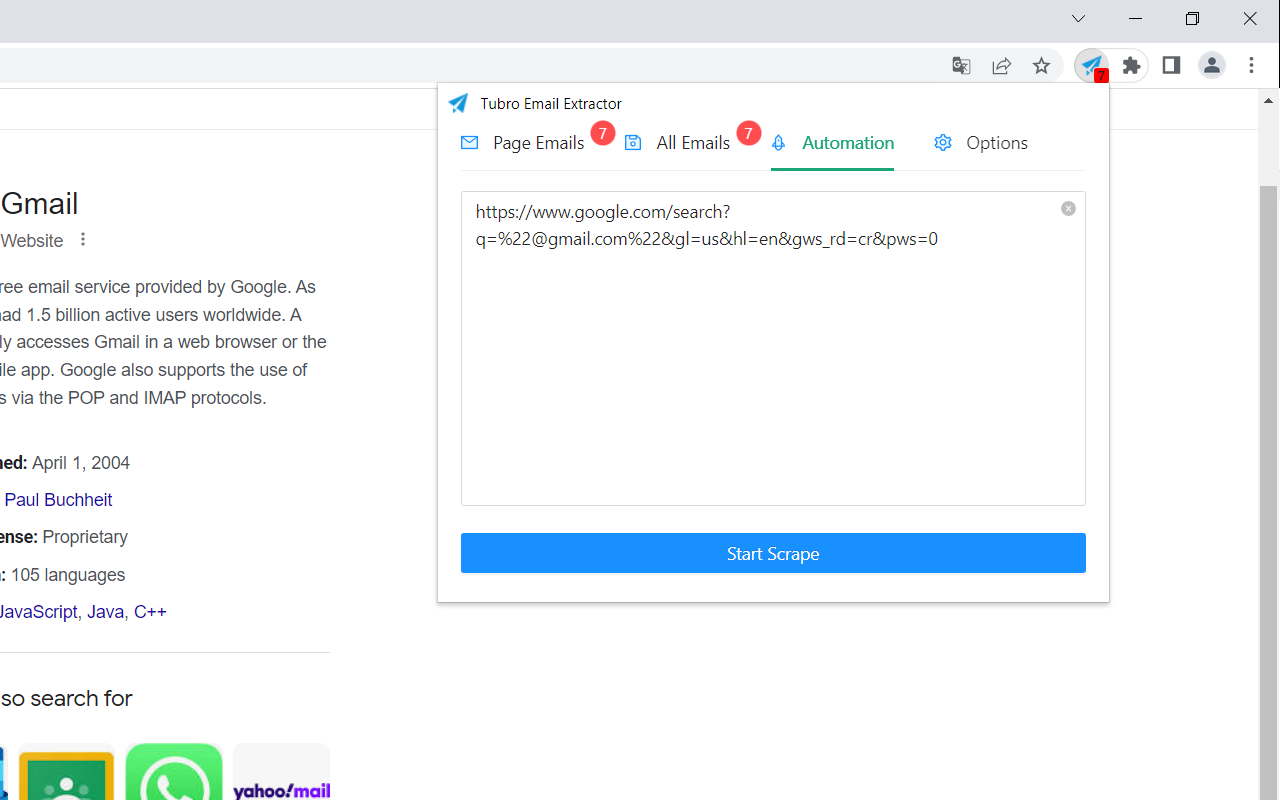Open the Tubro Email Extractor toolbar extension
The height and width of the screenshot is (800, 1280).
point(1091,66)
